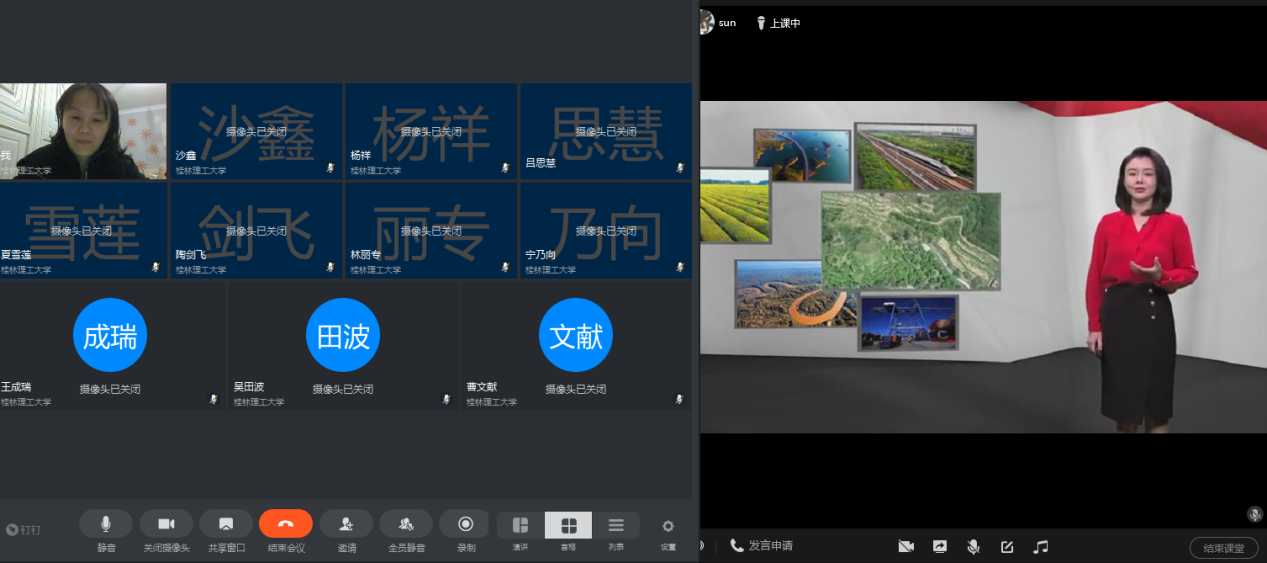This screenshot has height=563, width=1267.
Task: Click 发言申请 speak request
Action: (762, 546)
